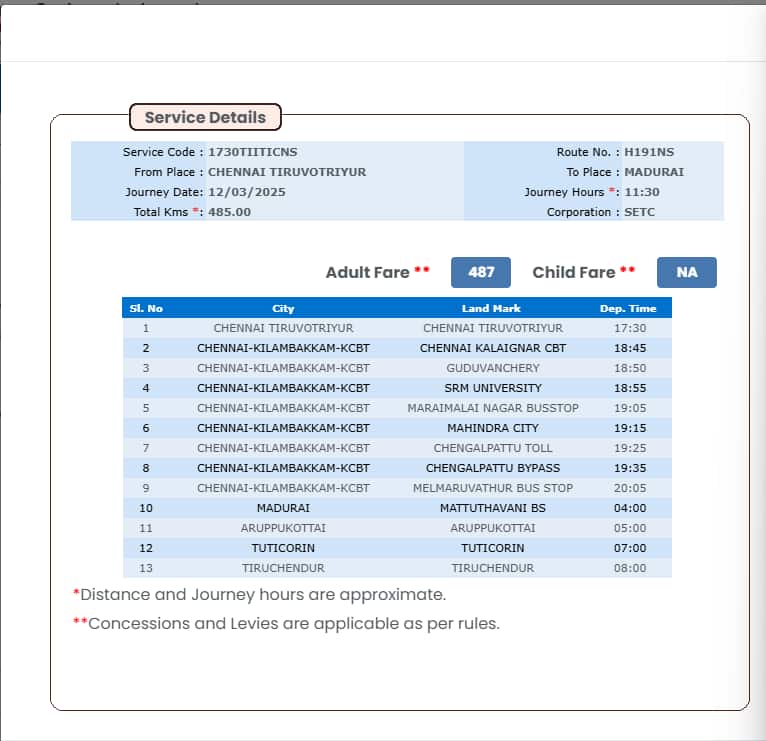Viewport: 766px width, 741px height.
Task: Click the route number H191NS value
Action: (649, 152)
